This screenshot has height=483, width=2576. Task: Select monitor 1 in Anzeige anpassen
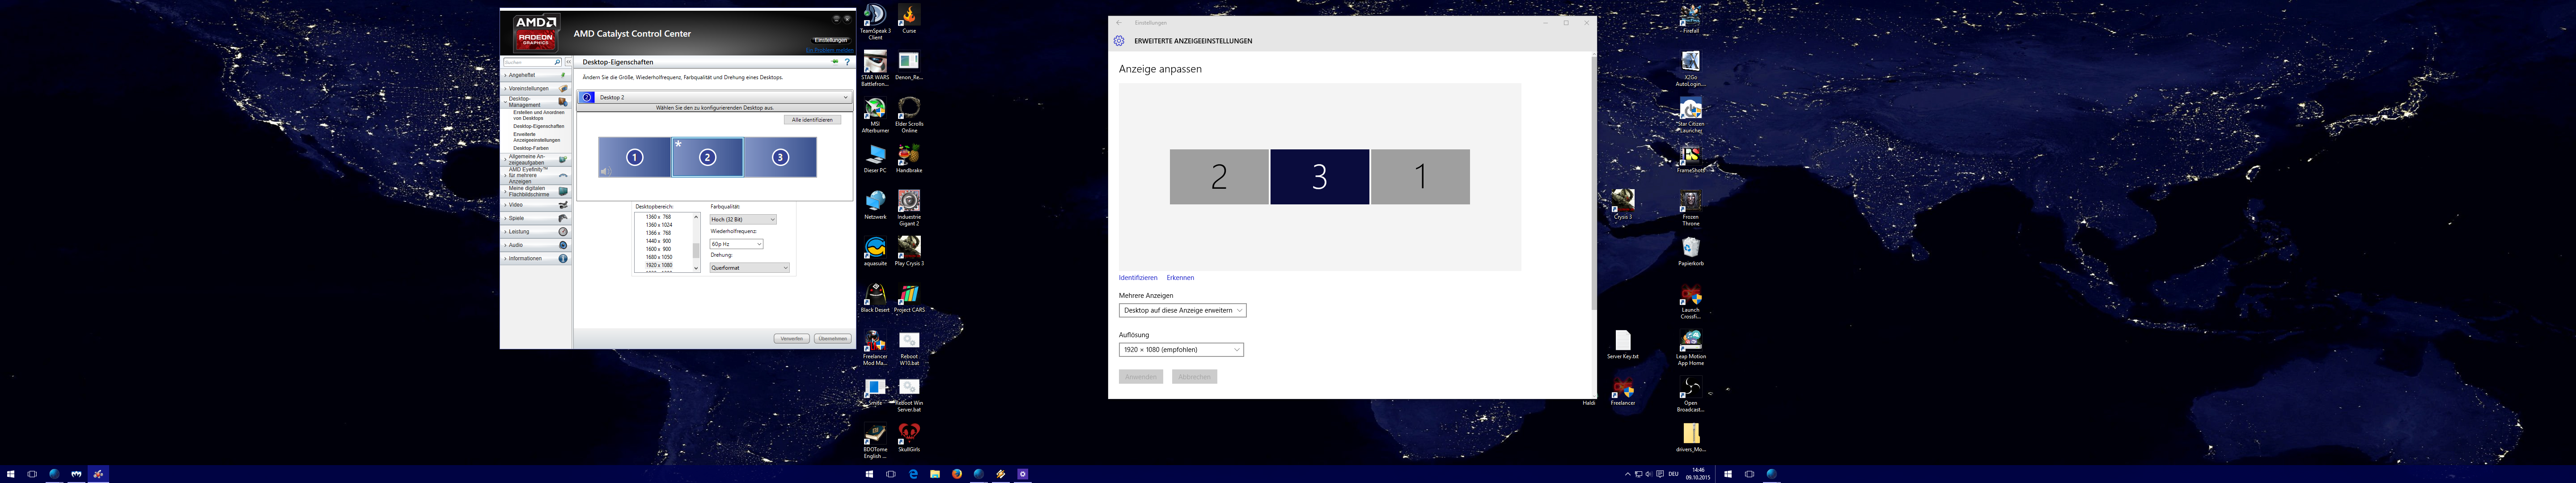1420,177
